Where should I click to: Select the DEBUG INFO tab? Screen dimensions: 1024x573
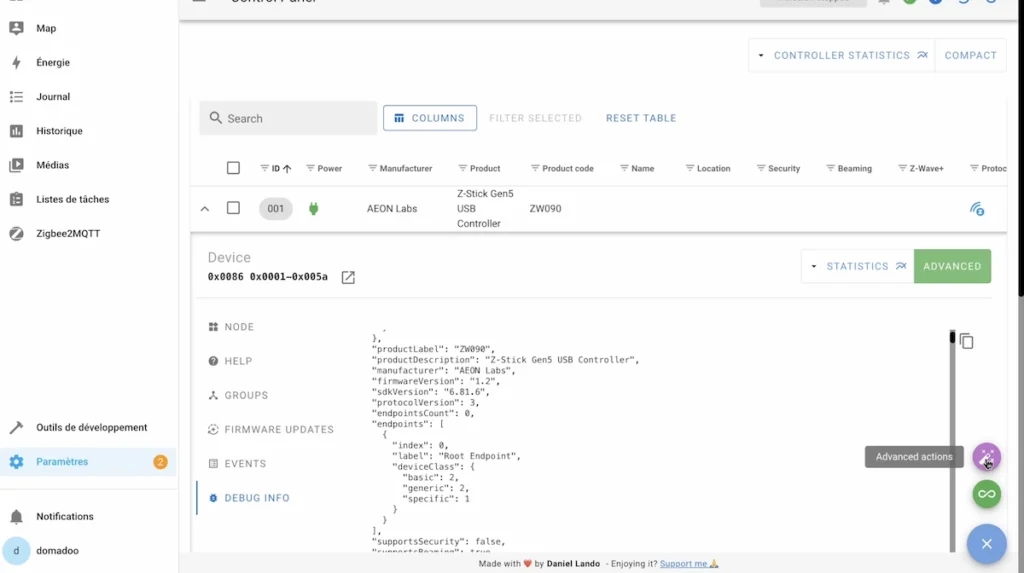[257, 498]
